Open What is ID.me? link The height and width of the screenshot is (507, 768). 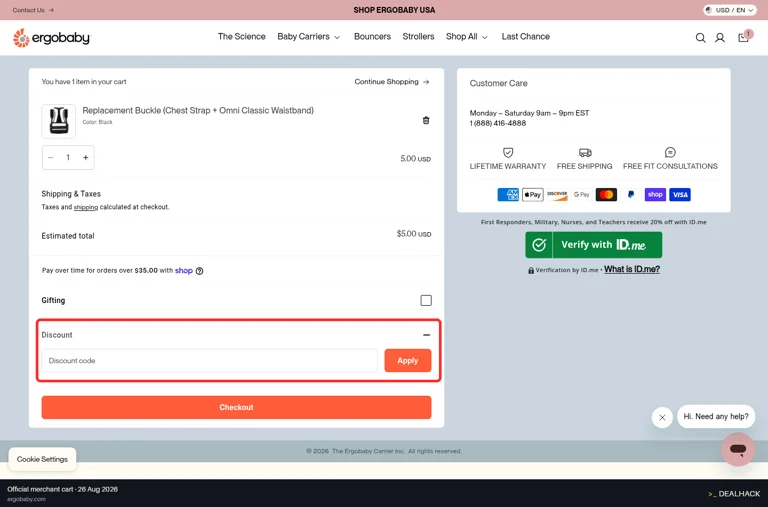click(x=632, y=269)
